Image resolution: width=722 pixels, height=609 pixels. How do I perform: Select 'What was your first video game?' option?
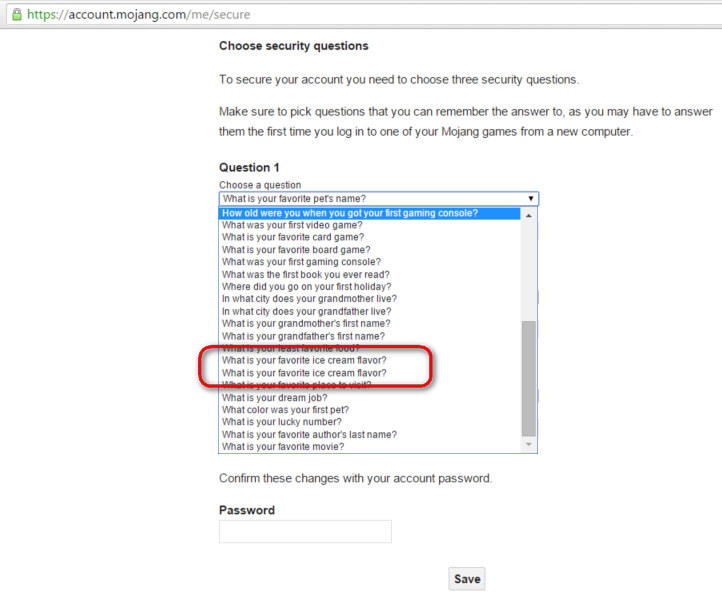coord(293,225)
